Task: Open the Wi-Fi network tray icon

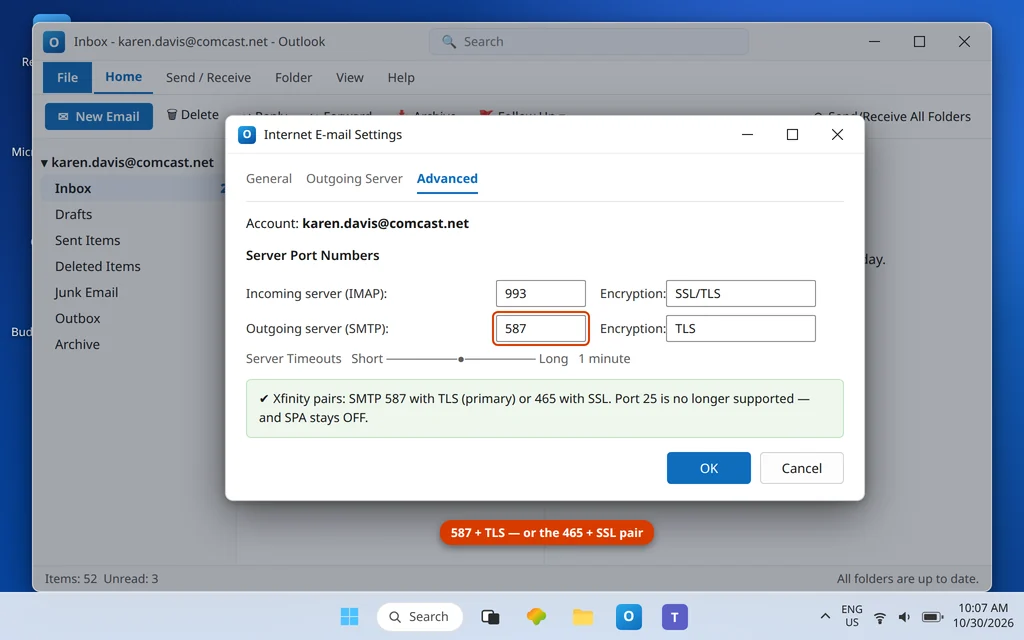Action: (x=880, y=617)
